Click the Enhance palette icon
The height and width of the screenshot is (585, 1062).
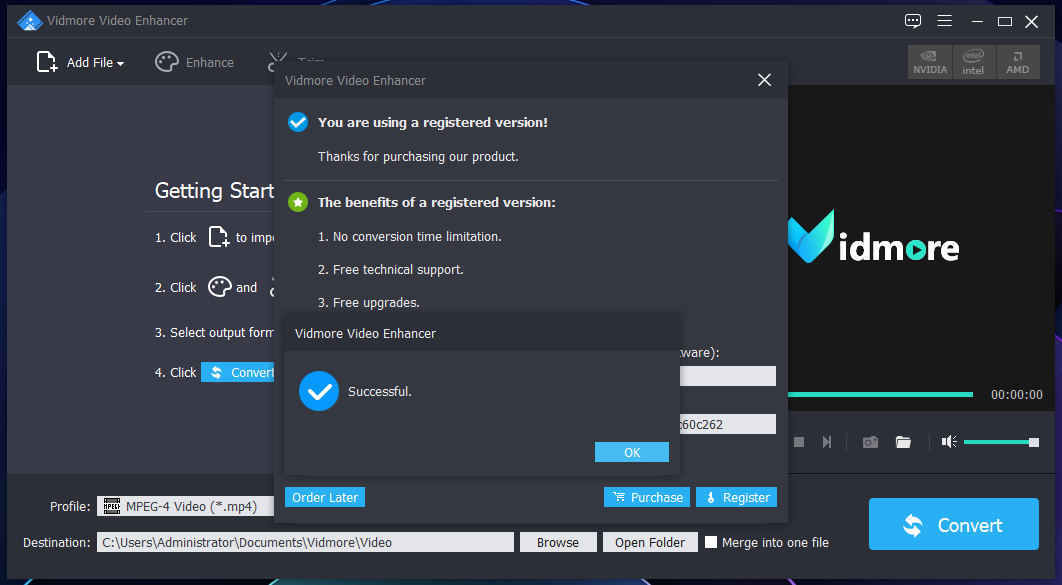click(x=167, y=62)
